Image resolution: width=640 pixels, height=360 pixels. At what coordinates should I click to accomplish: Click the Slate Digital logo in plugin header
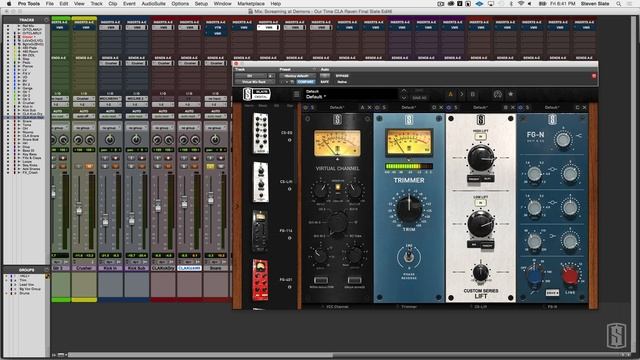(x=257, y=94)
